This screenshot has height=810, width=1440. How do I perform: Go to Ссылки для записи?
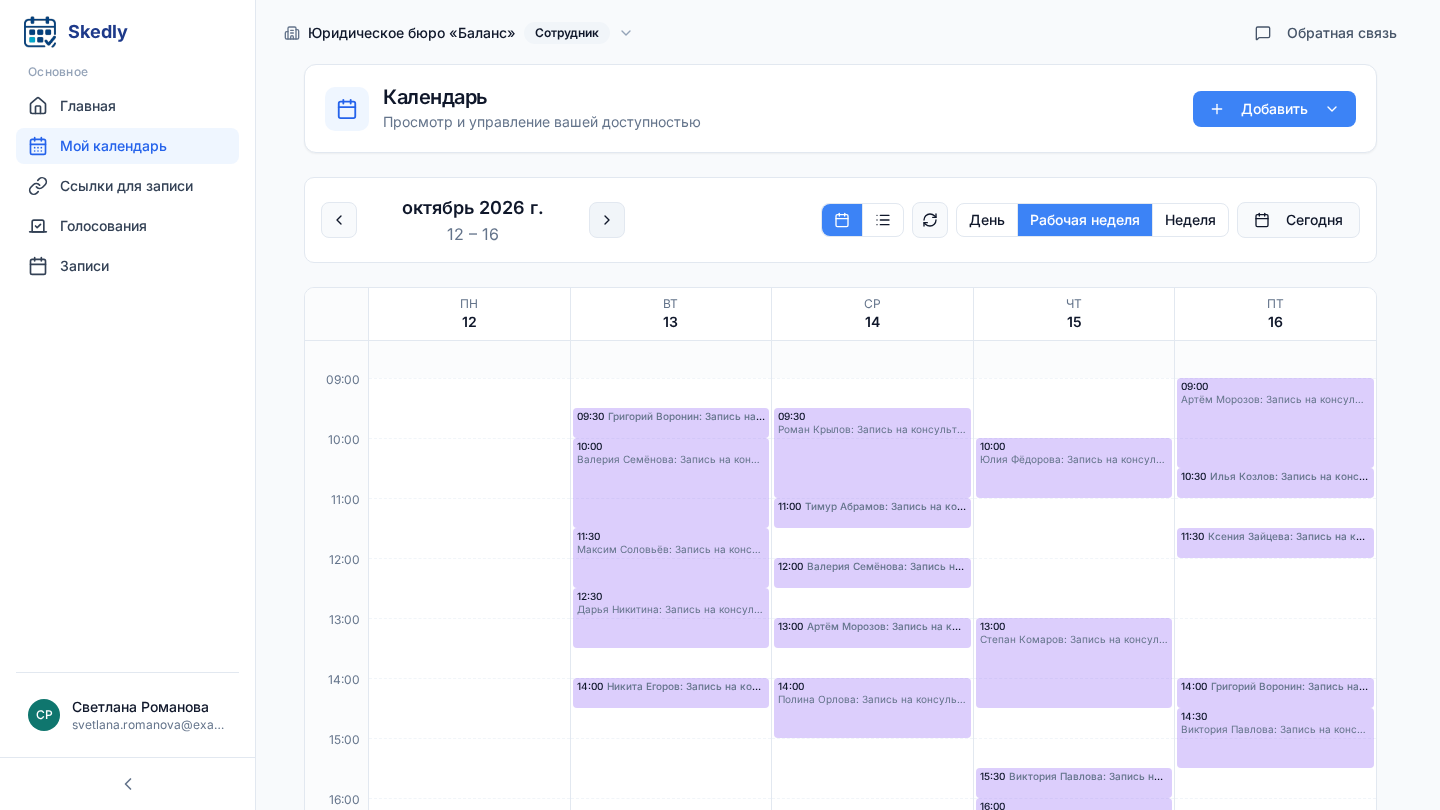[x=127, y=186]
